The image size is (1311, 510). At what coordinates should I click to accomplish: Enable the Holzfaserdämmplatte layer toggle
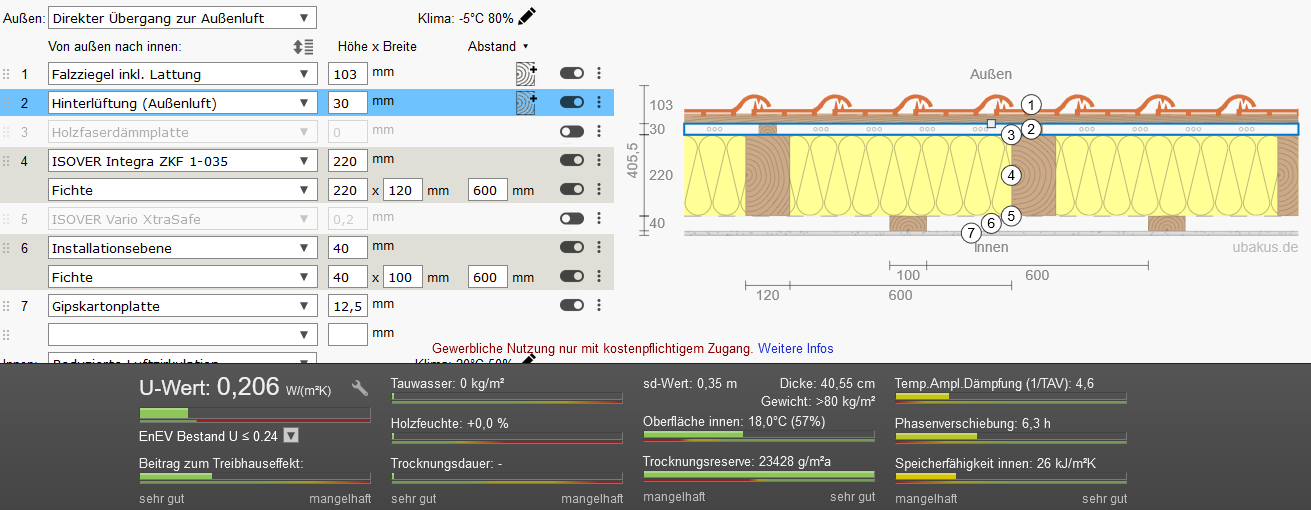pos(572,132)
